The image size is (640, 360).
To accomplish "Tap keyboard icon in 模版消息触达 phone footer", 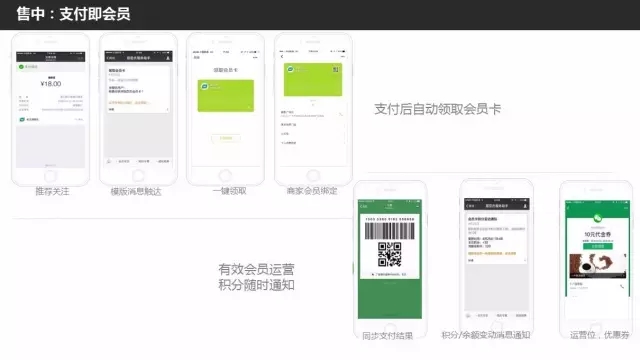I will coord(109,162).
